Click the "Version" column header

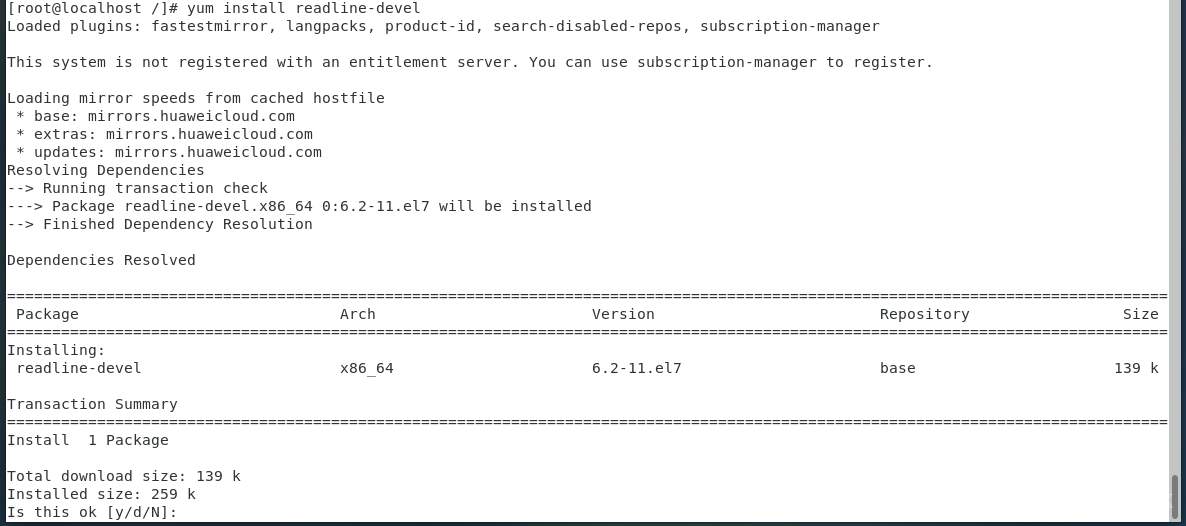pyautogui.click(x=623, y=314)
